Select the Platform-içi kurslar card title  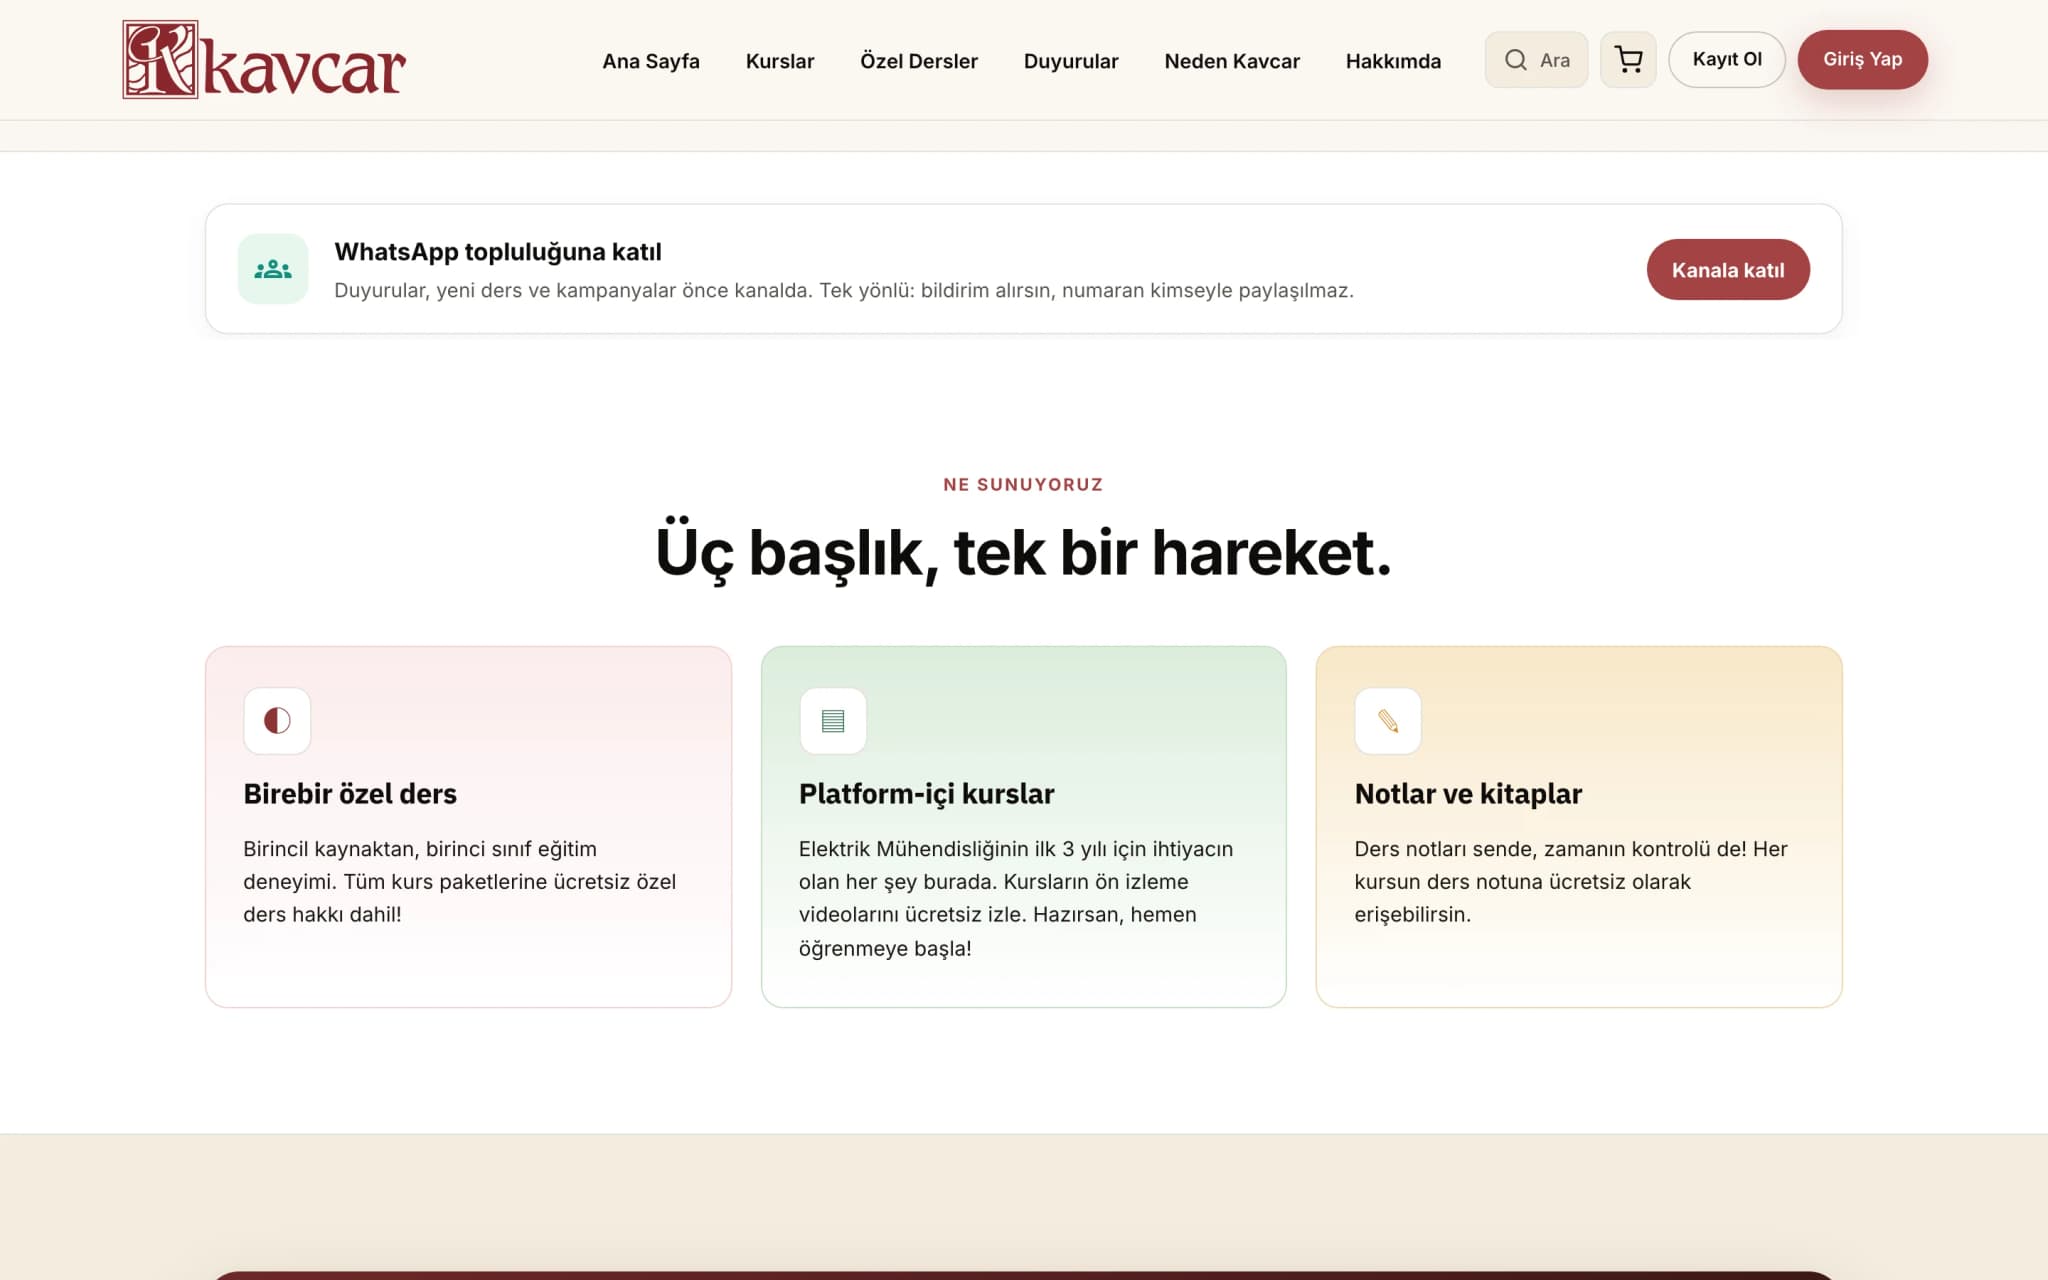coord(926,794)
